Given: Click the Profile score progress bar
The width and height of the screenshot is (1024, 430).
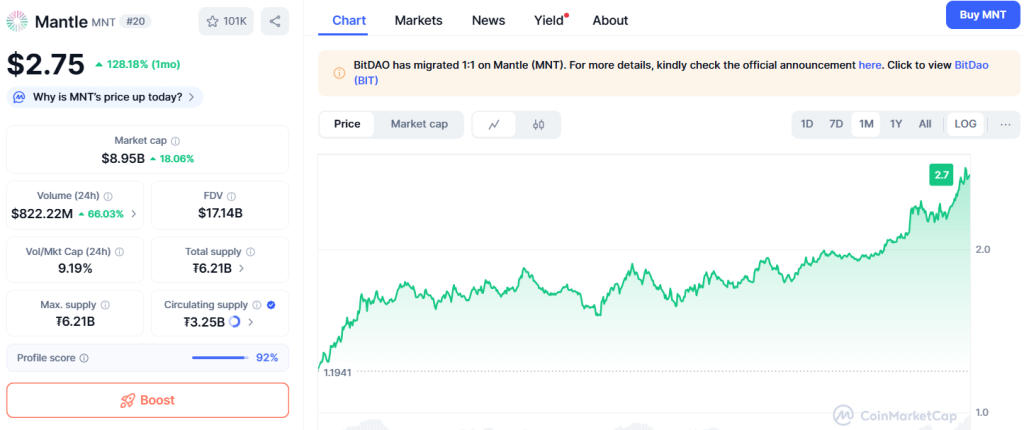Looking at the screenshot, I should coord(219,358).
